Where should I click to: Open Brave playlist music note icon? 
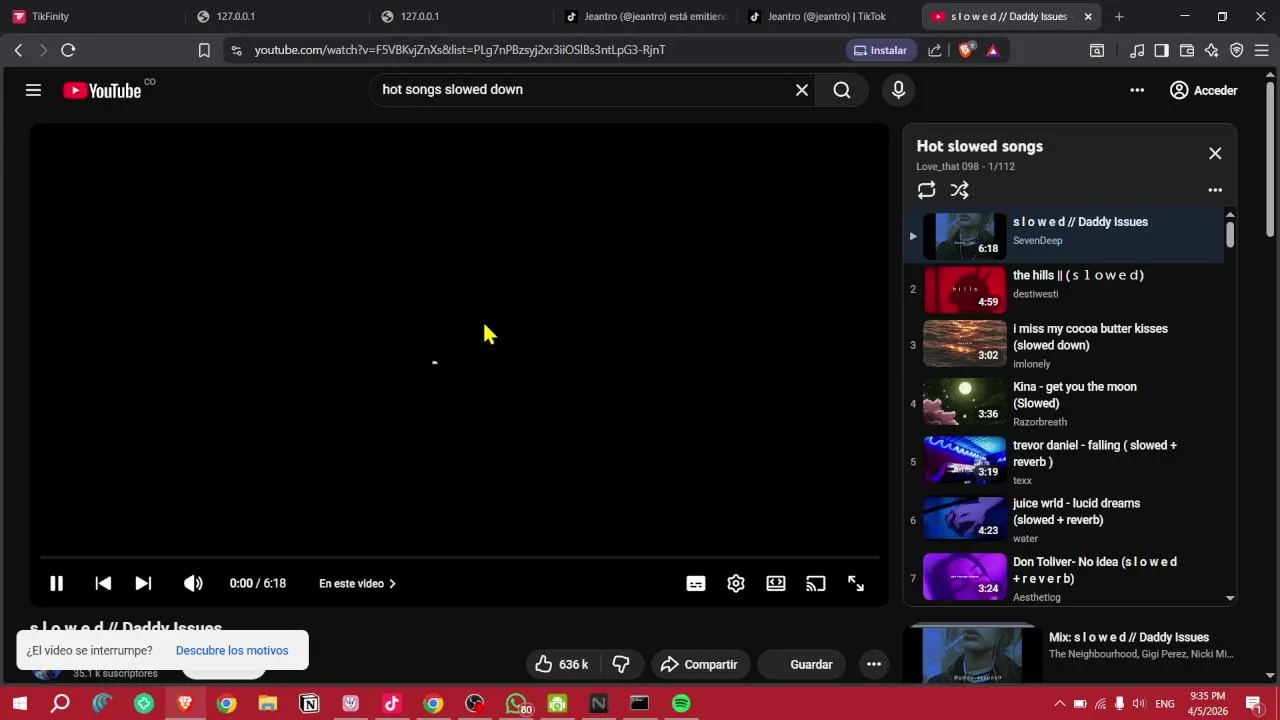coord(1137,50)
